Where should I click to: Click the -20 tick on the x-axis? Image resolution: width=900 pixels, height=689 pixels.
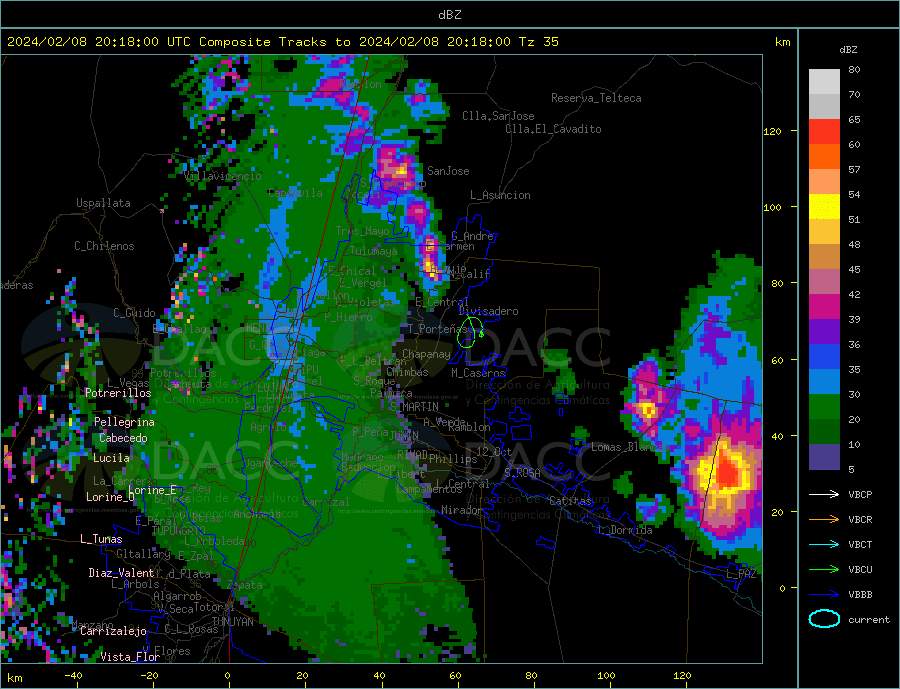point(149,675)
